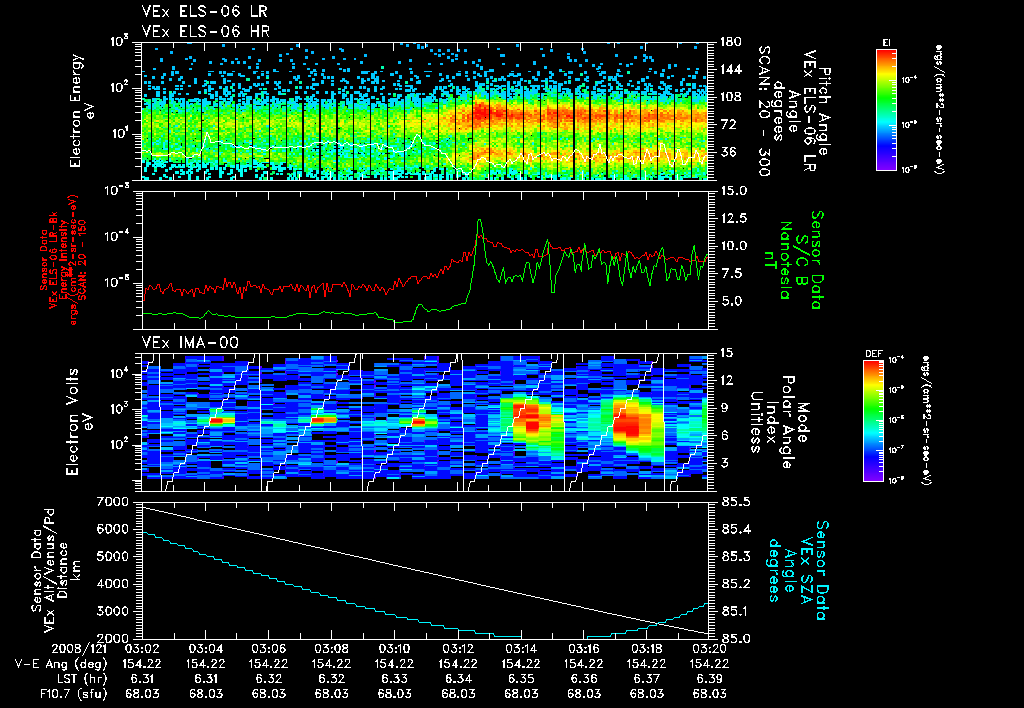Click the 03:04 time tick label
This screenshot has height=708, width=1024.
[x=205, y=649]
